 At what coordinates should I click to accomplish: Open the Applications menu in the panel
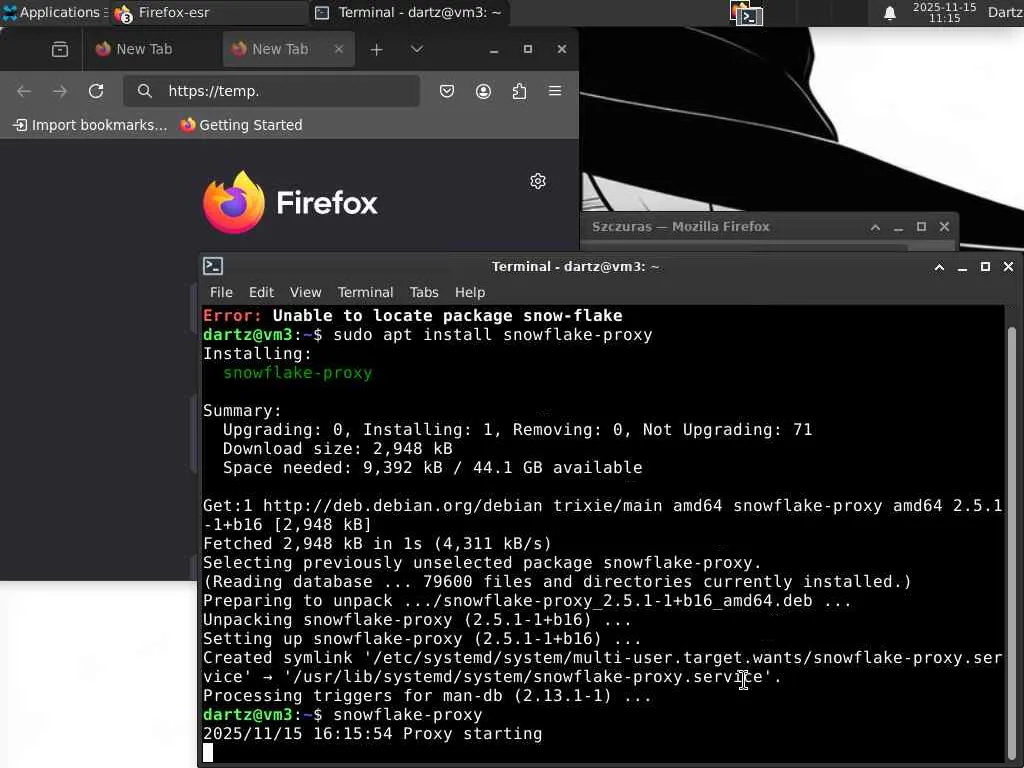[54, 12]
